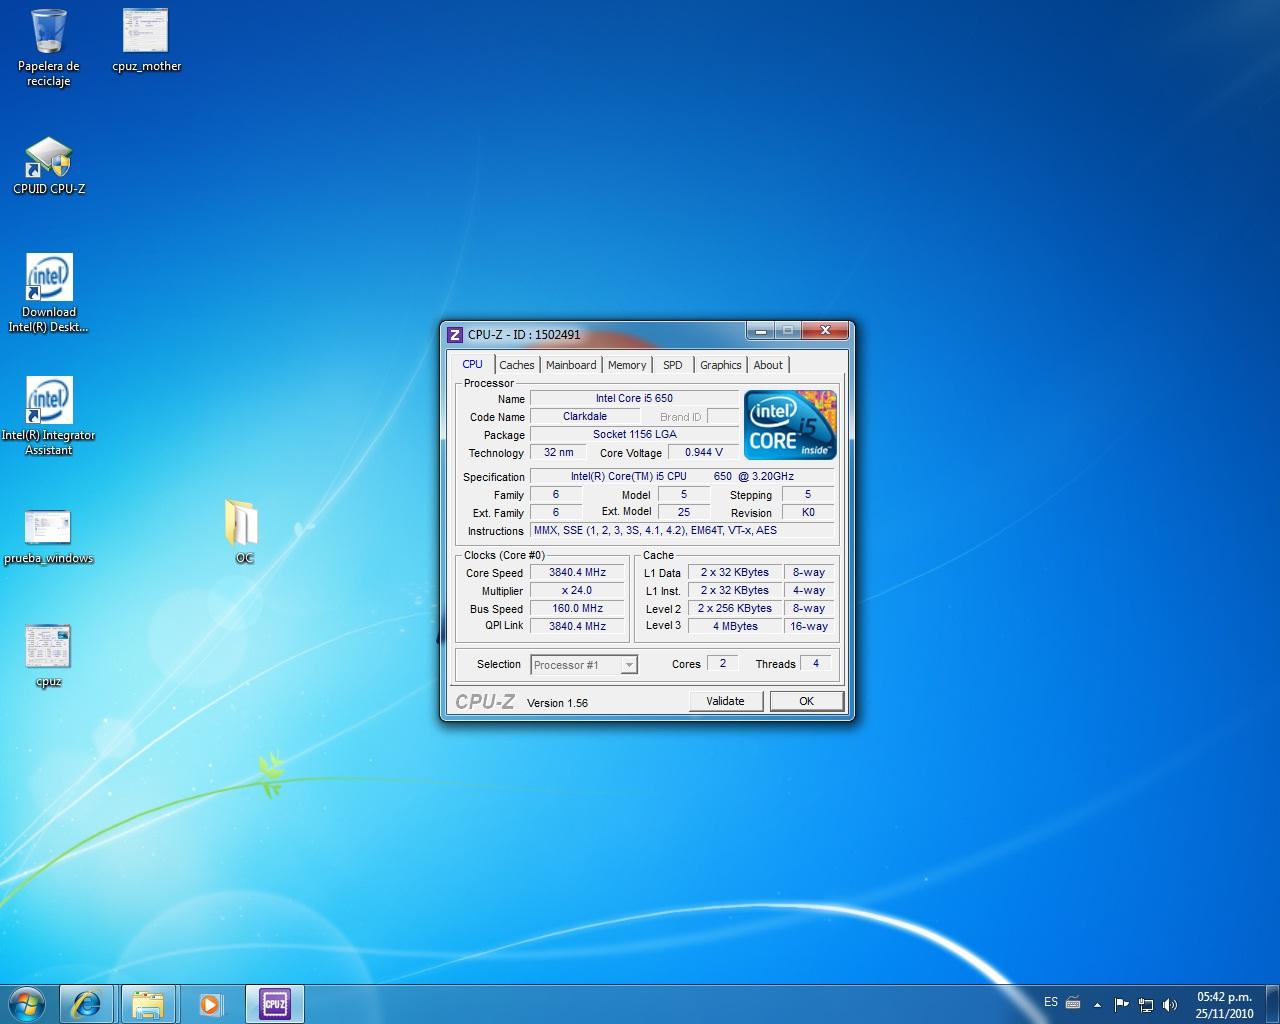This screenshot has width=1280, height=1024.
Task: Launch Internet Explorer from taskbar
Action: point(87,1004)
